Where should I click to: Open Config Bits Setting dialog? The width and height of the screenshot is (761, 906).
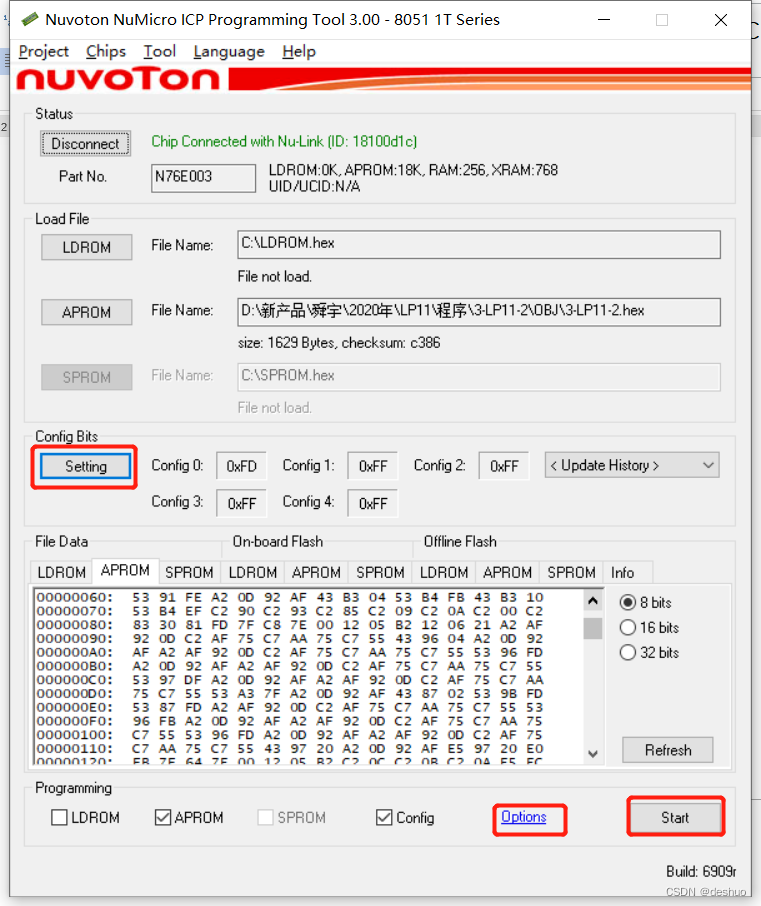pyautogui.click(x=86, y=466)
